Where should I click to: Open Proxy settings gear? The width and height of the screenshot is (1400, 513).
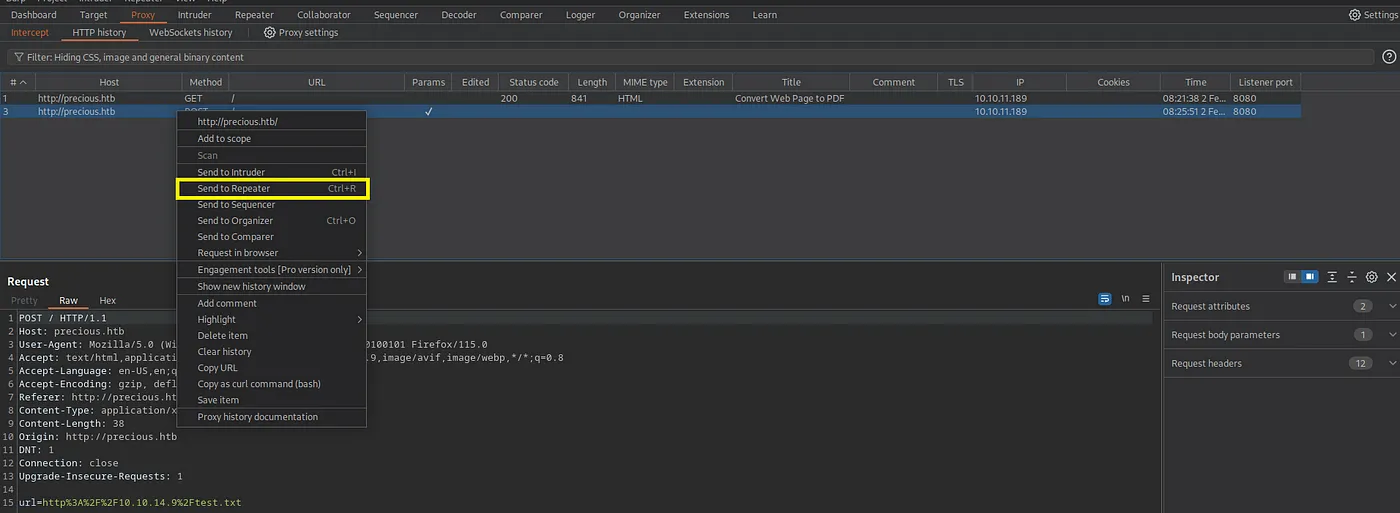[x=270, y=33]
